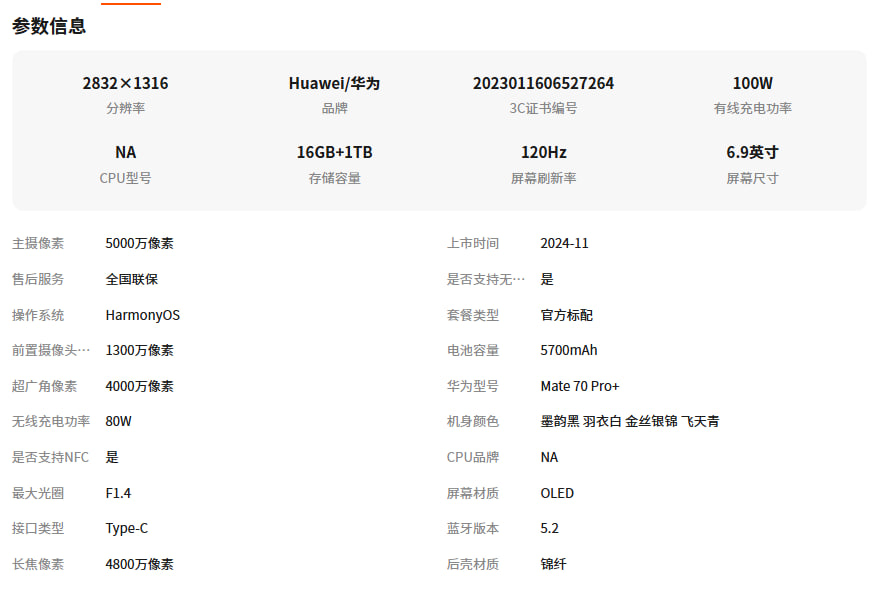This screenshot has height=606, width=880.
Task: Click the truncated 前置摄像头… label
Action: [51, 350]
